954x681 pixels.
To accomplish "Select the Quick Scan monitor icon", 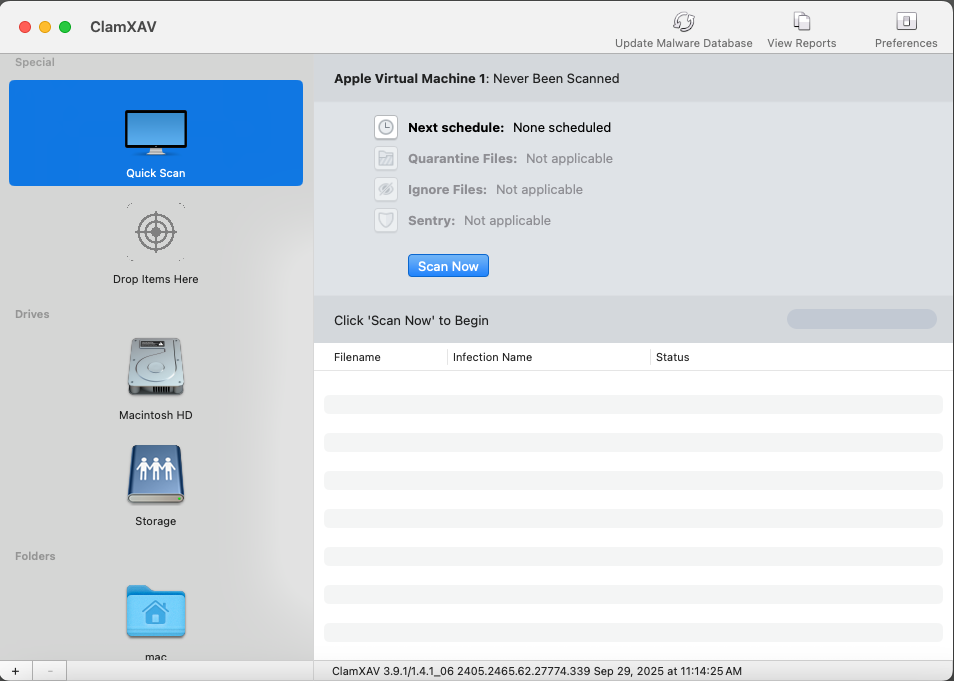I will (x=156, y=132).
